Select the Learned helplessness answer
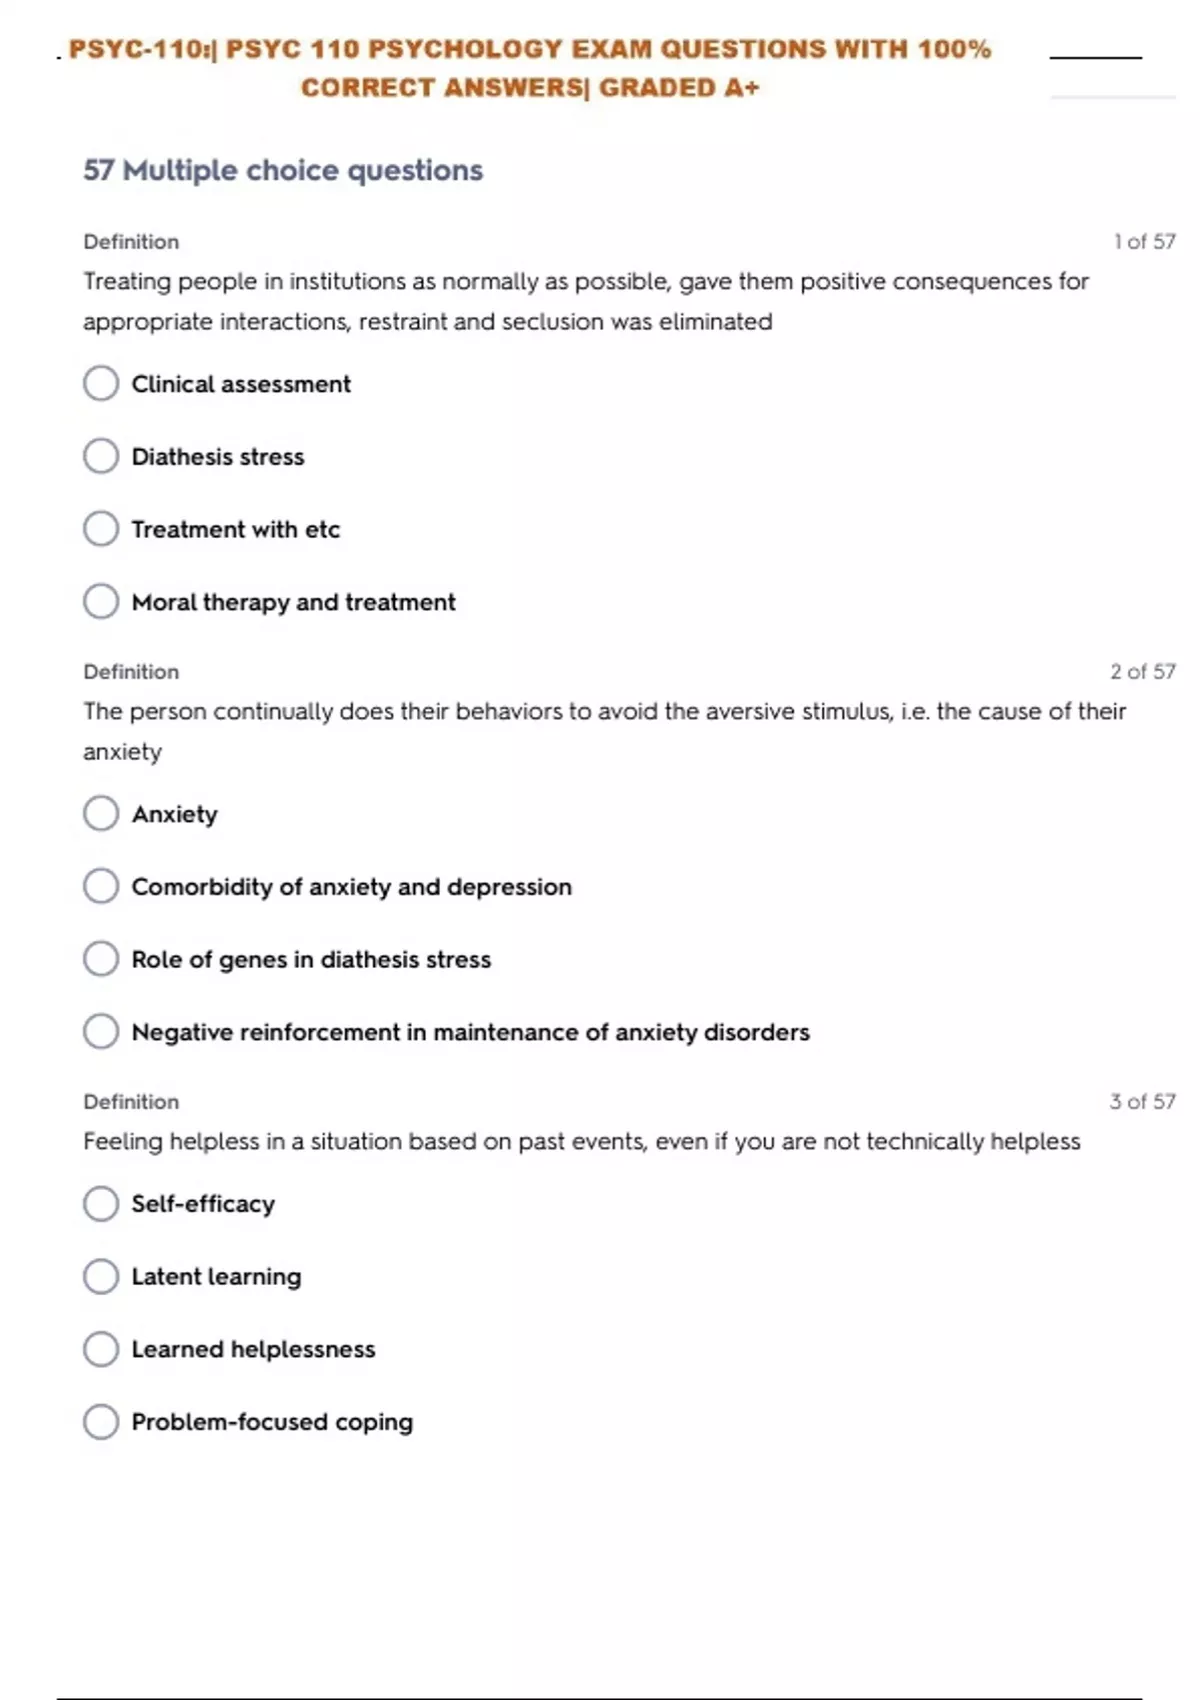Viewport: 1200px width, 1700px height. pyautogui.click(x=101, y=1349)
